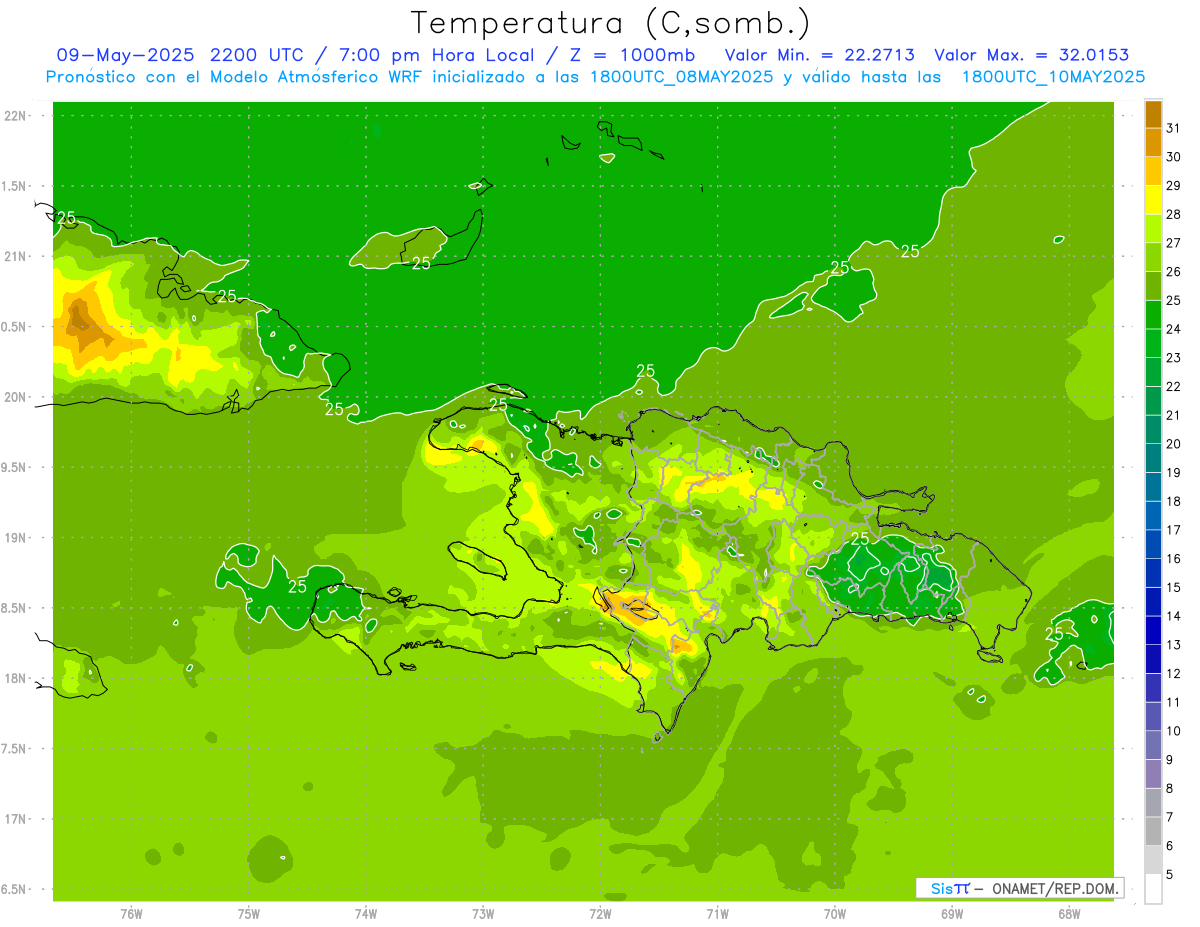Click the teal swatch between 19 and 20

[x=1153, y=458]
